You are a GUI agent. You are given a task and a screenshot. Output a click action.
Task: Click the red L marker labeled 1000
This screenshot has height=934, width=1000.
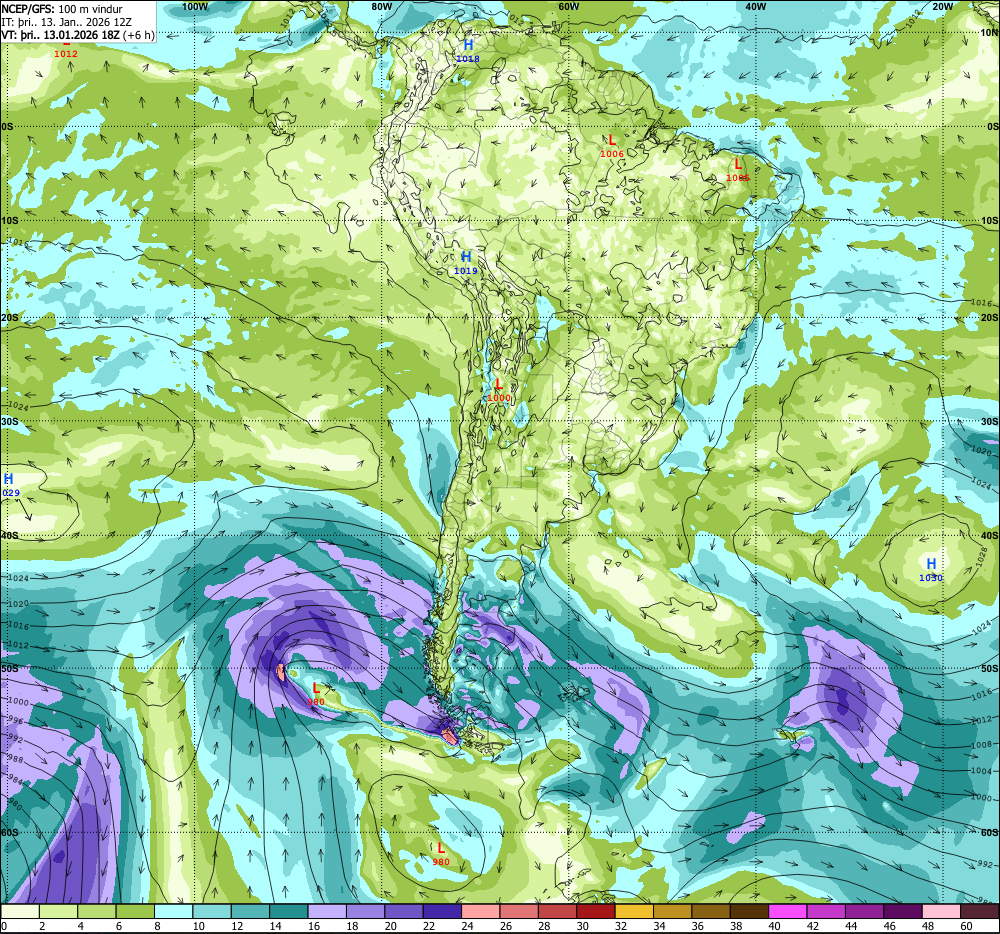[x=499, y=384]
